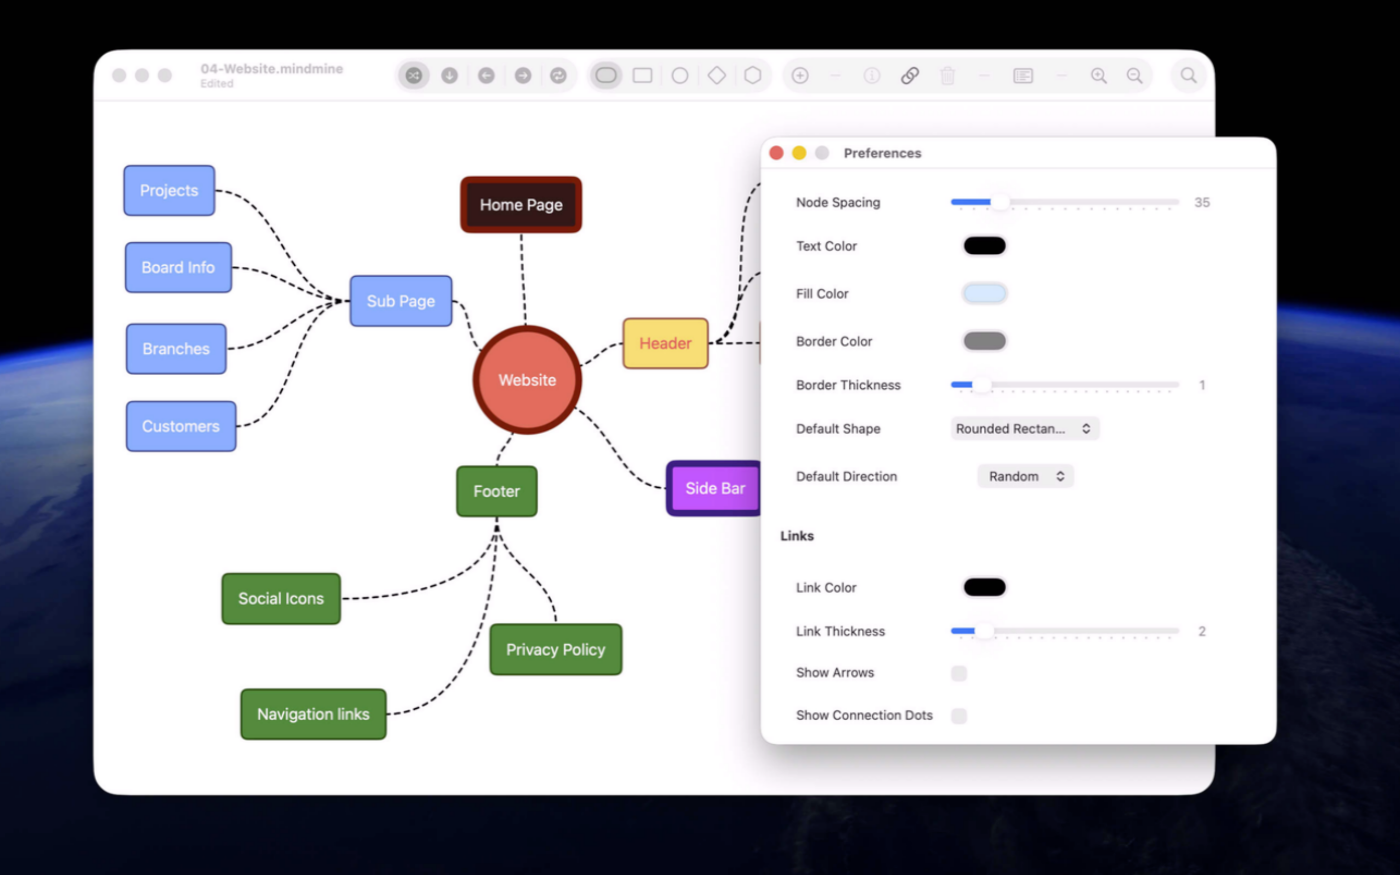Adjust the Link Thickness slider
Screen dimensions: 1400x875
(x=1065, y=631)
